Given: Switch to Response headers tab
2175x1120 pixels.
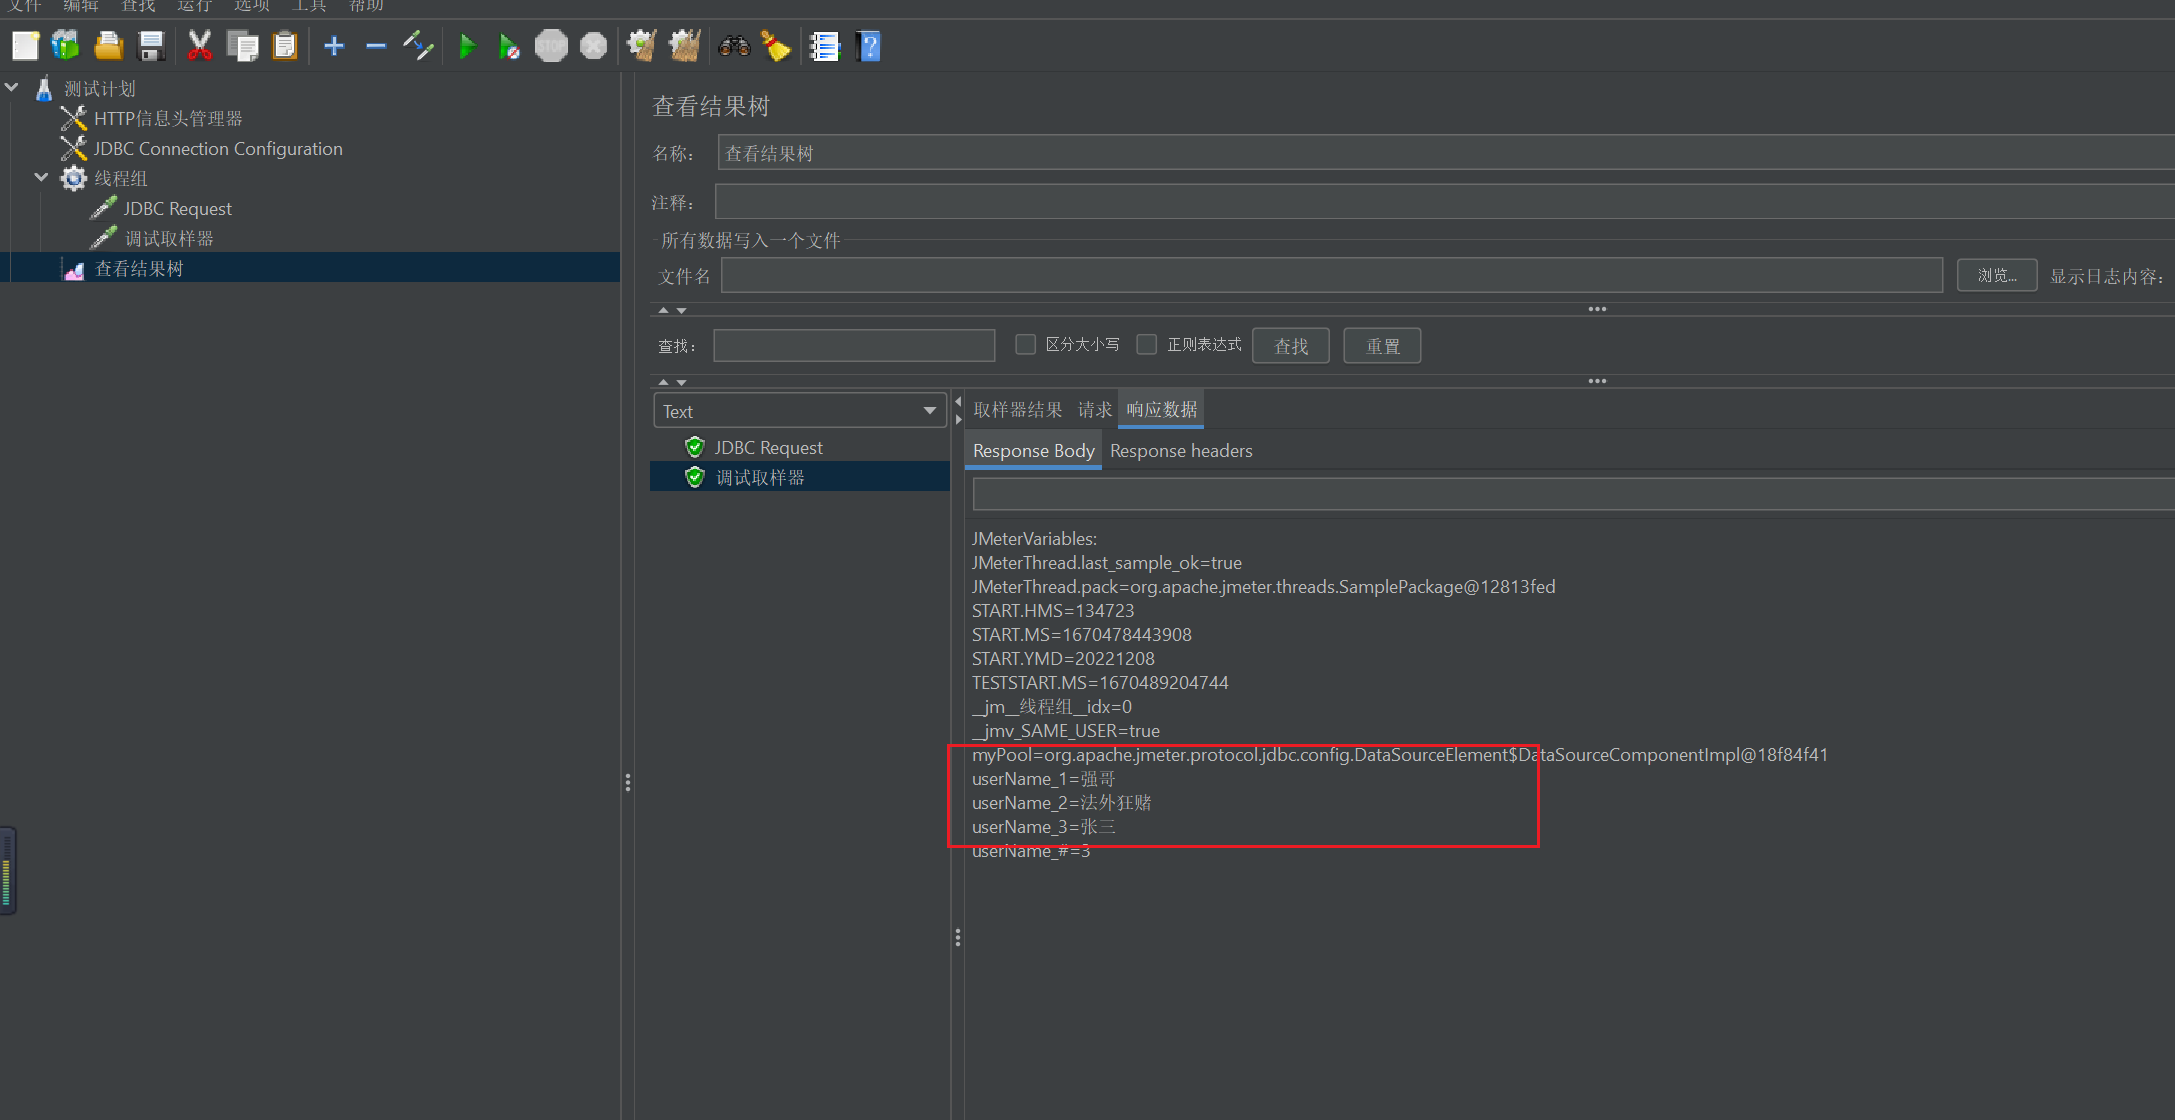Looking at the screenshot, I should (1181, 451).
